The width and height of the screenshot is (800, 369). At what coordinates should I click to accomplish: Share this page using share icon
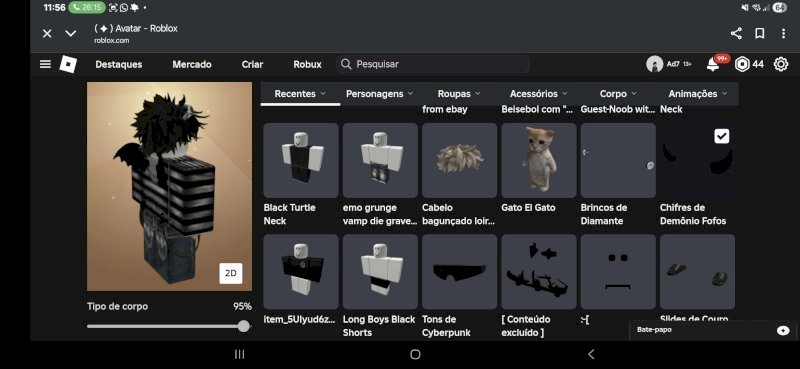[x=736, y=34]
